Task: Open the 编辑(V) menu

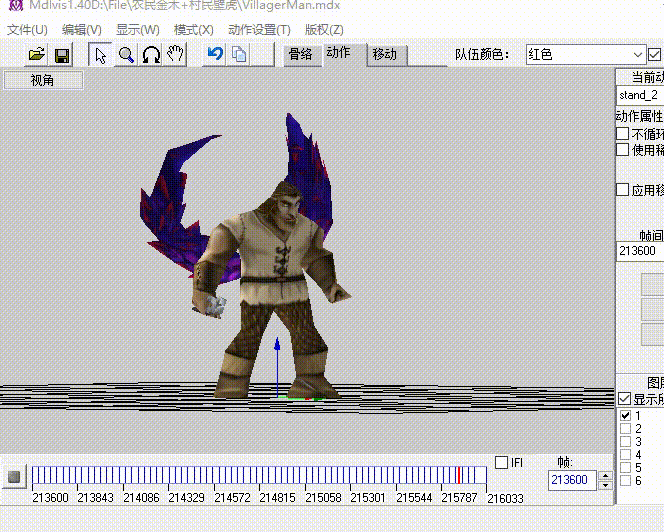Action: (x=82, y=30)
